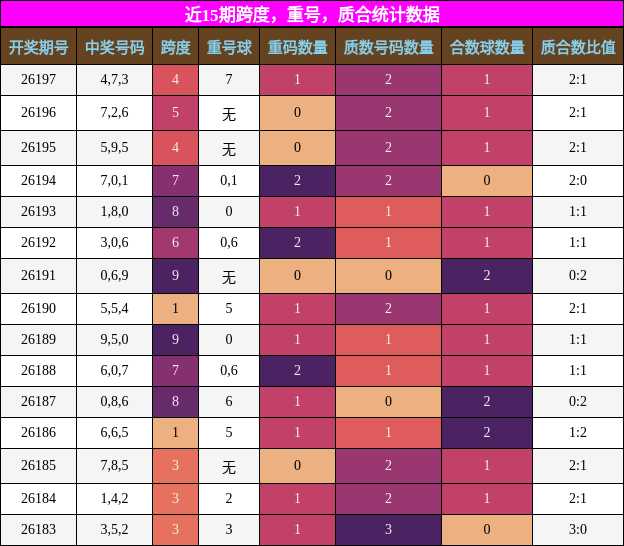Select period number 26192
624x546 pixels.
(x=39, y=242)
